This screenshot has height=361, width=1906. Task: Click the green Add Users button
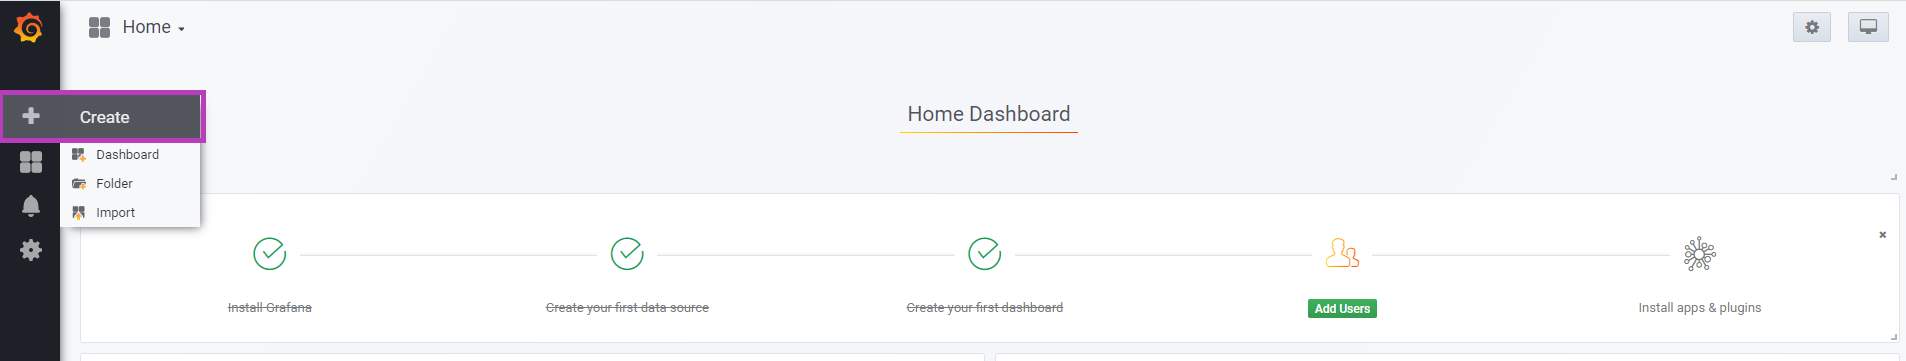pyautogui.click(x=1342, y=309)
